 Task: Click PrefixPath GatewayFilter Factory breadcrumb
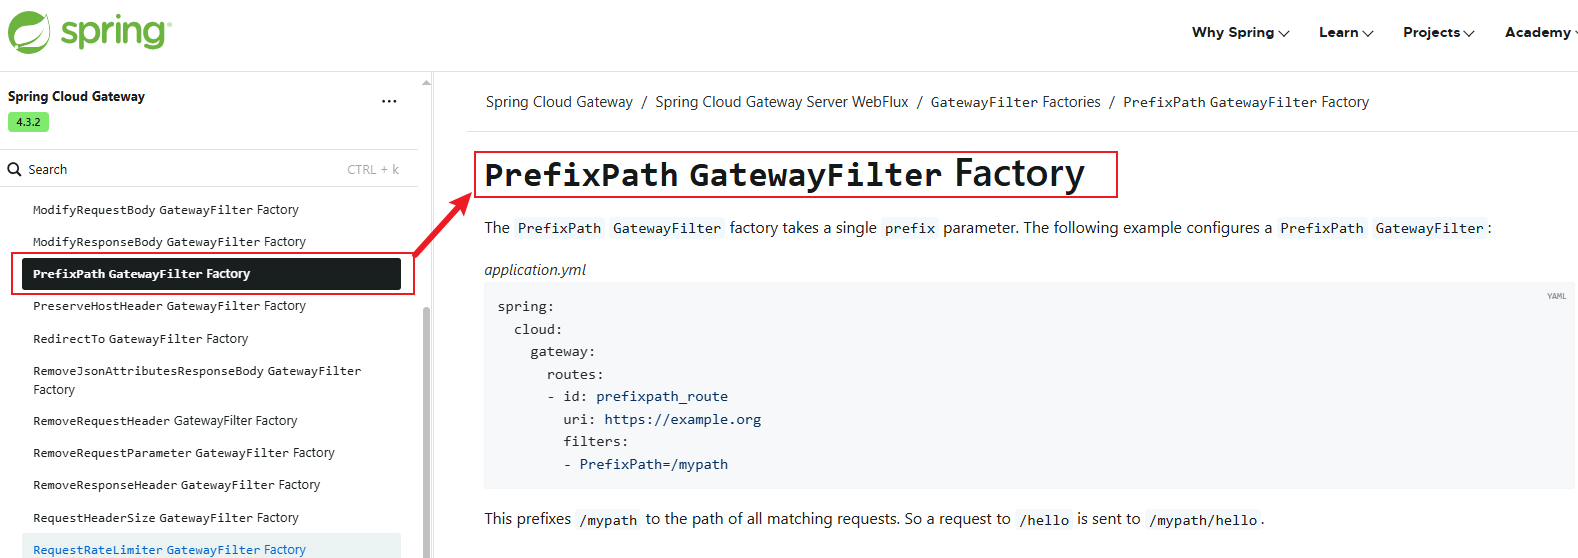click(1246, 102)
